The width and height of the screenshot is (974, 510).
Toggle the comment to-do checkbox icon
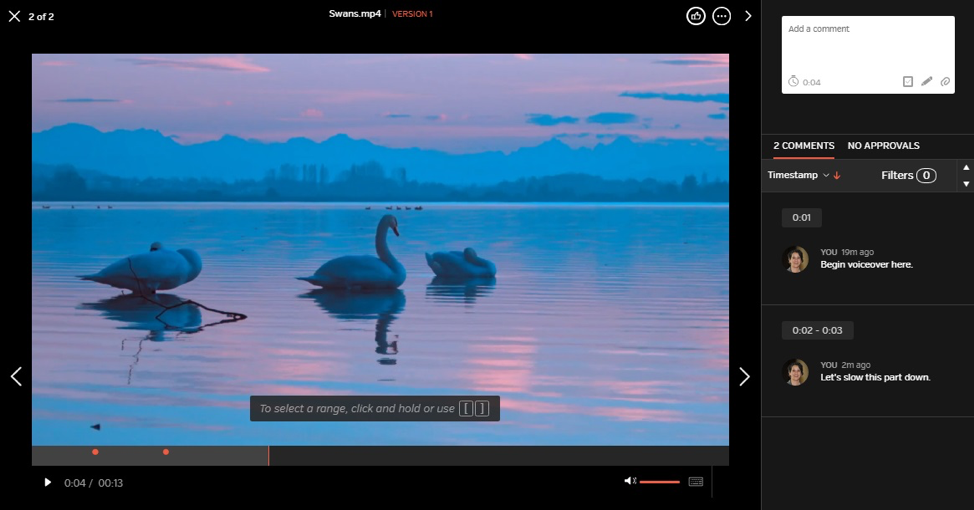(908, 81)
